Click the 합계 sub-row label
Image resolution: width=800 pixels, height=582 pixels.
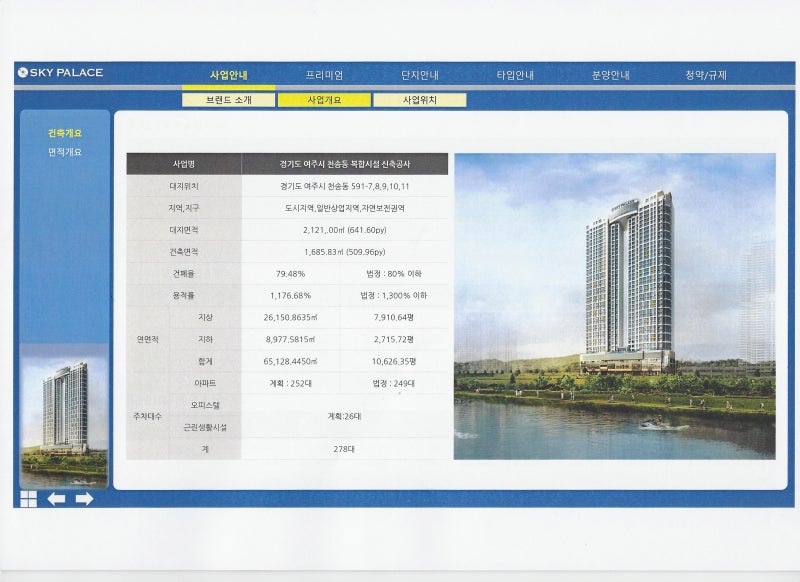(205, 361)
